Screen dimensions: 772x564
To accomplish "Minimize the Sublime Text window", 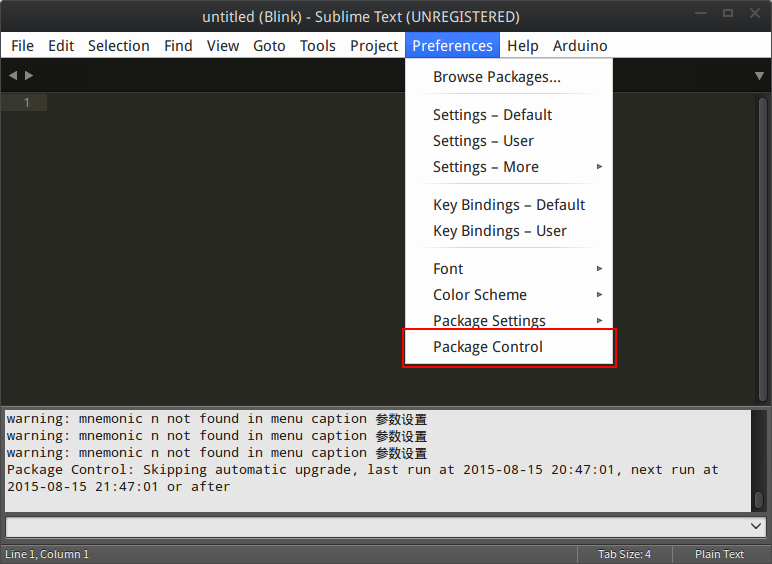I will coord(701,13).
